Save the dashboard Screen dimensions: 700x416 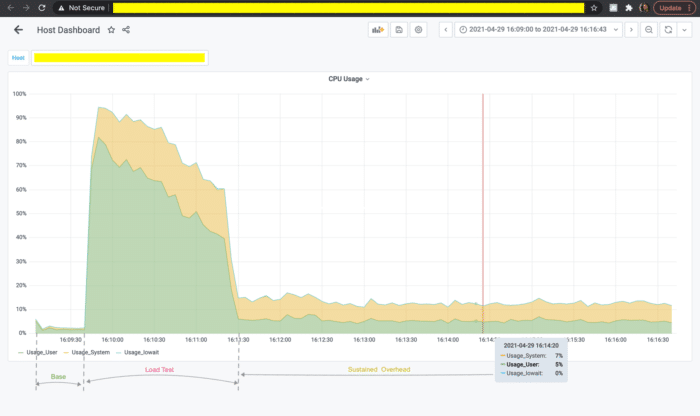399,30
